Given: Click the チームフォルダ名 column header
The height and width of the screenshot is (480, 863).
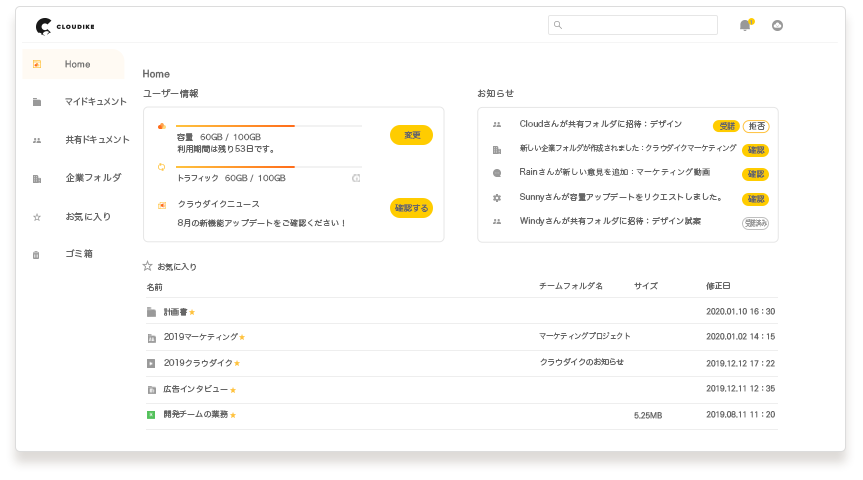Looking at the screenshot, I should (571, 286).
